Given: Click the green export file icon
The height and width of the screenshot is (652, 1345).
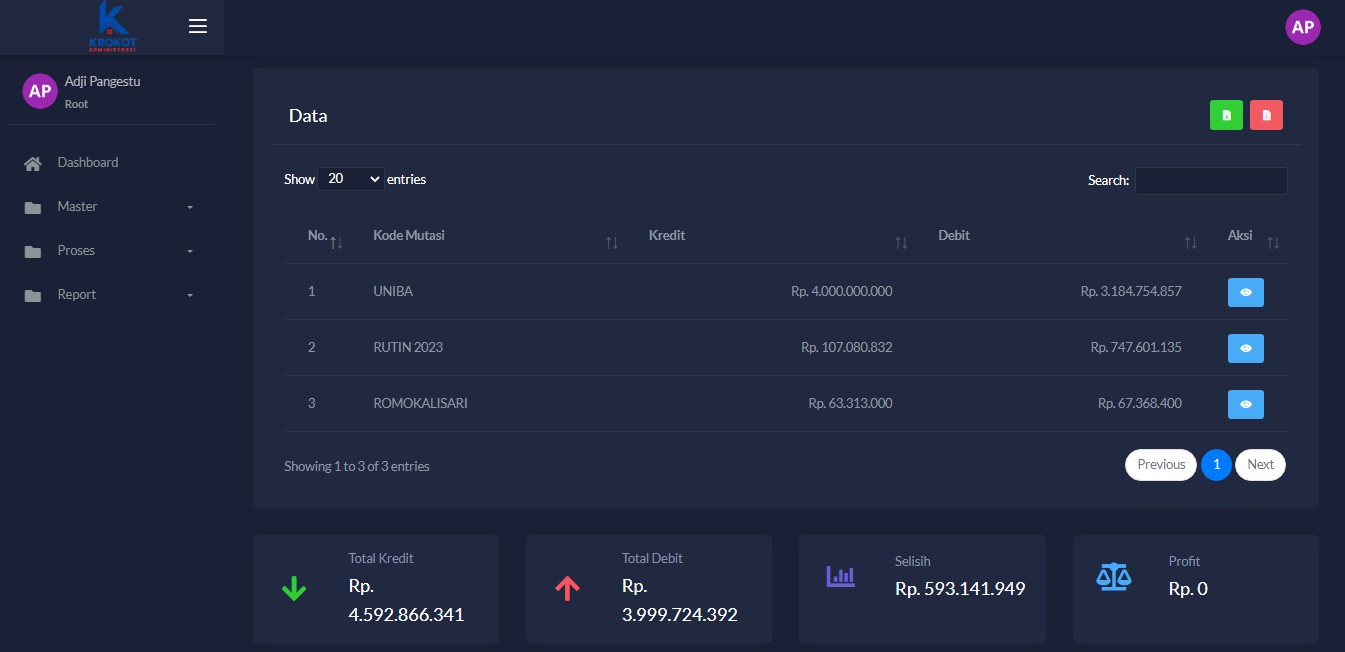Looking at the screenshot, I should coord(1226,116).
